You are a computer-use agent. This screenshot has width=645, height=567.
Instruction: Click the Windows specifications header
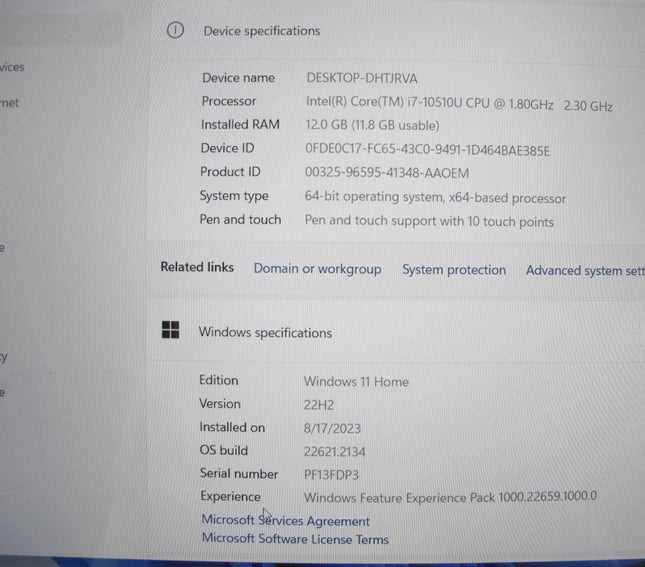click(x=265, y=332)
